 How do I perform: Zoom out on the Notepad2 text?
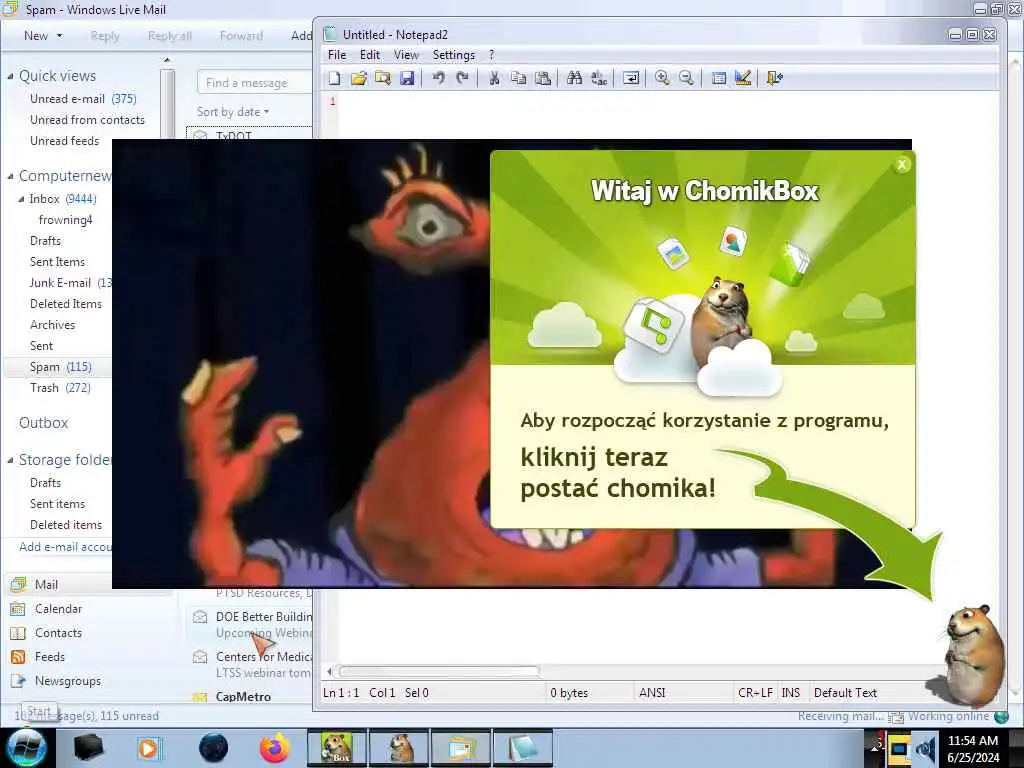[686, 78]
